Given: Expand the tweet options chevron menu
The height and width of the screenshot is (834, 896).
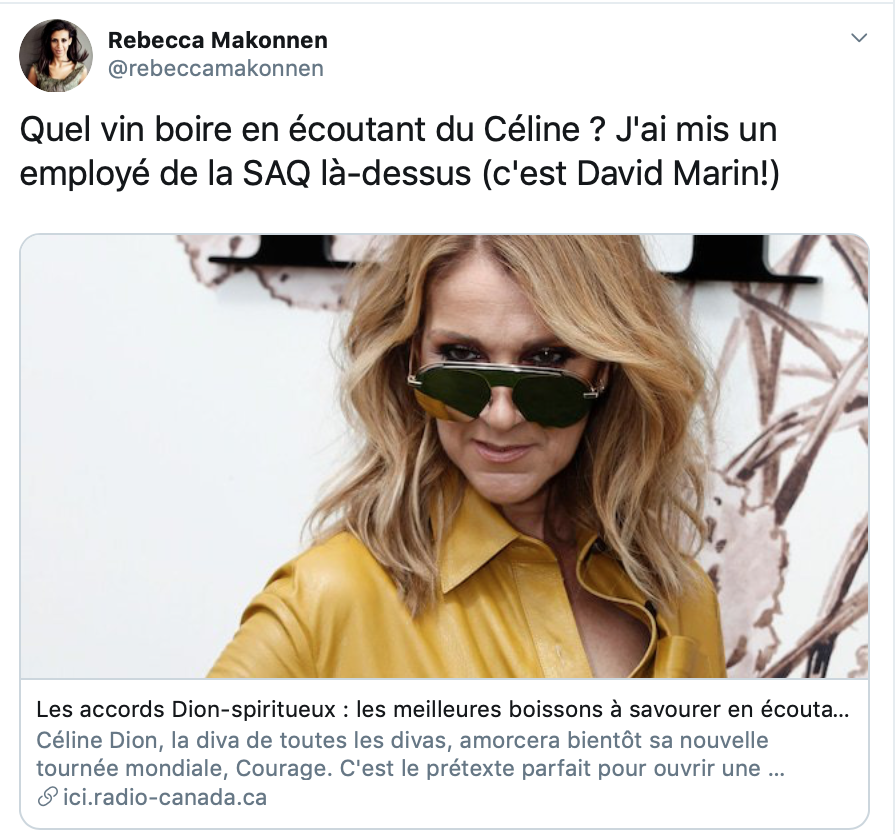Looking at the screenshot, I should coord(859,38).
